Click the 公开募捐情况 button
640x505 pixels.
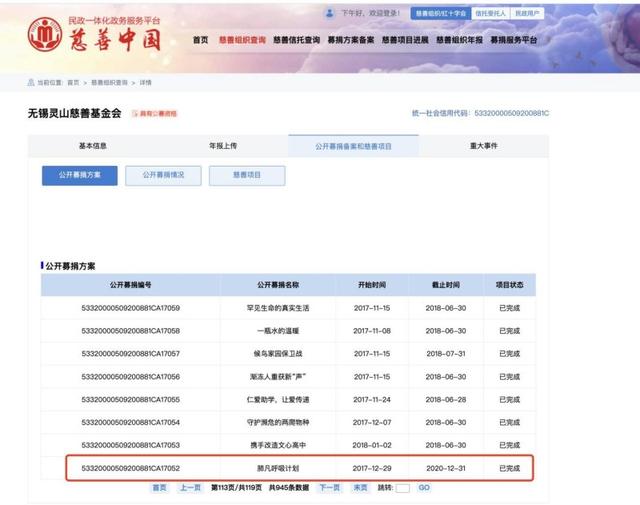coord(163,176)
